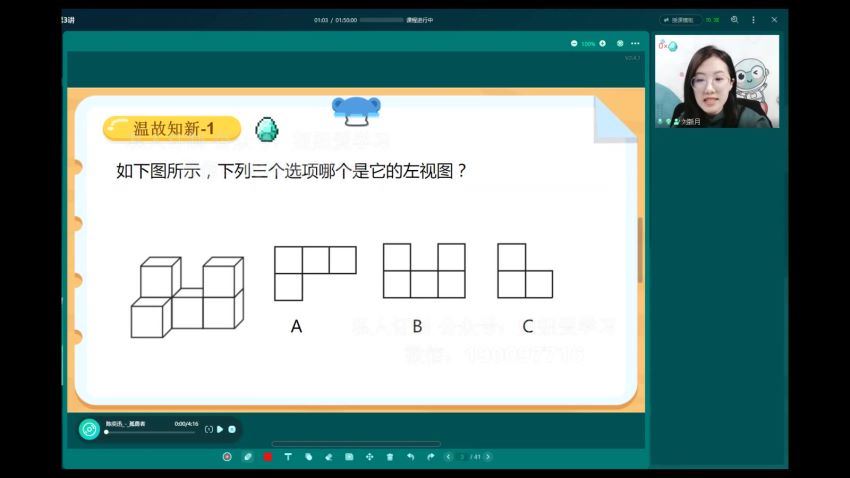Click the 100% zoom level text
850x478 pixels.
(588, 44)
